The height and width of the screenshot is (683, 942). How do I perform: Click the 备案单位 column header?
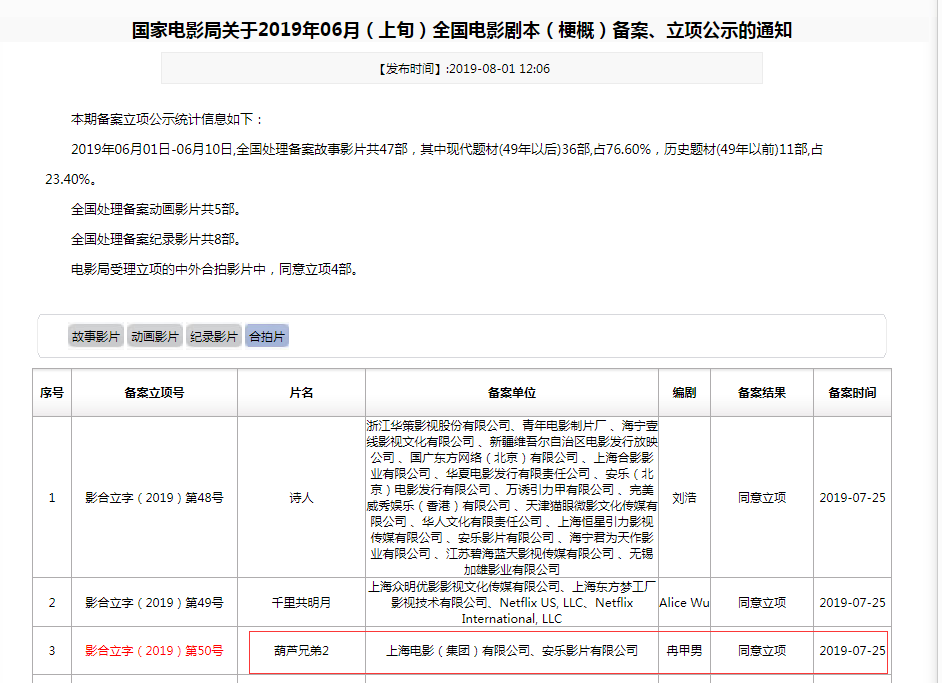(x=512, y=393)
